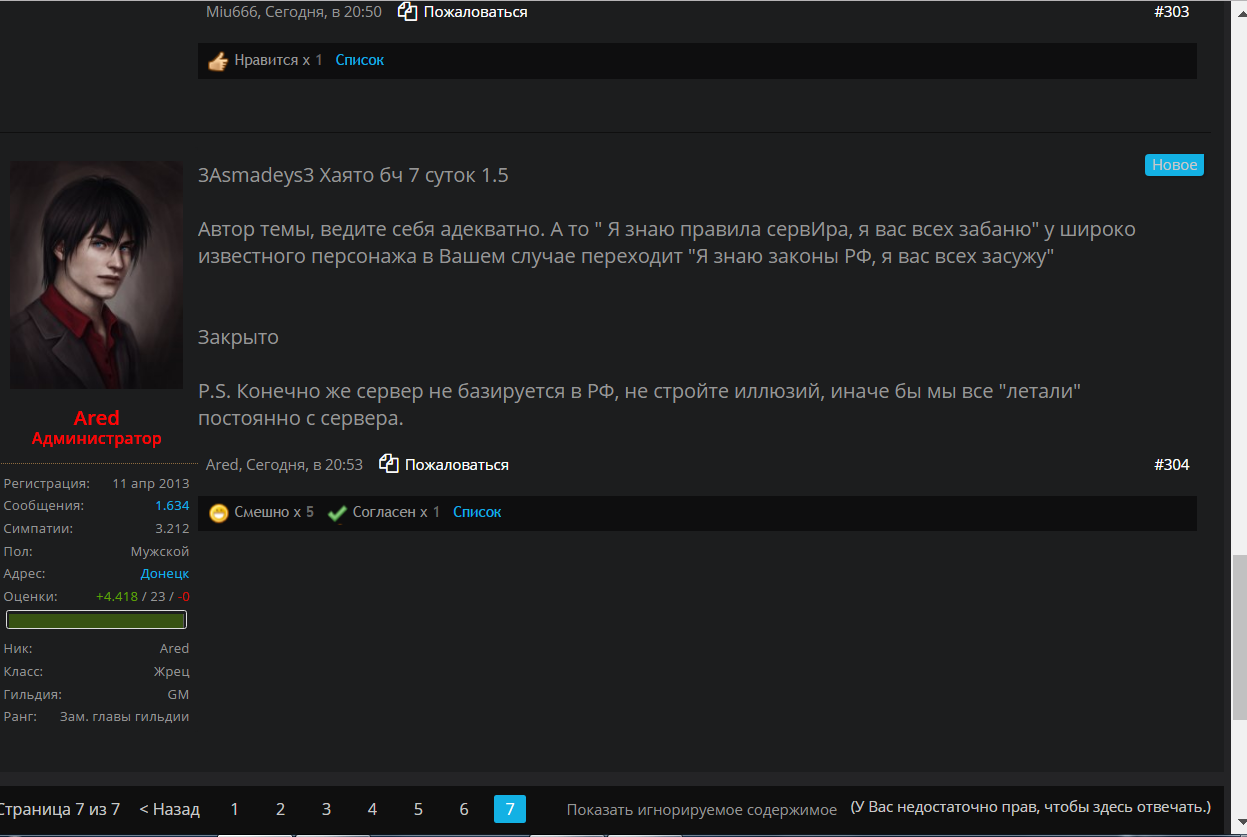Image resolution: width=1247 pixels, height=837 pixels.
Task: Click the report icon on post #303
Action: (x=407, y=12)
